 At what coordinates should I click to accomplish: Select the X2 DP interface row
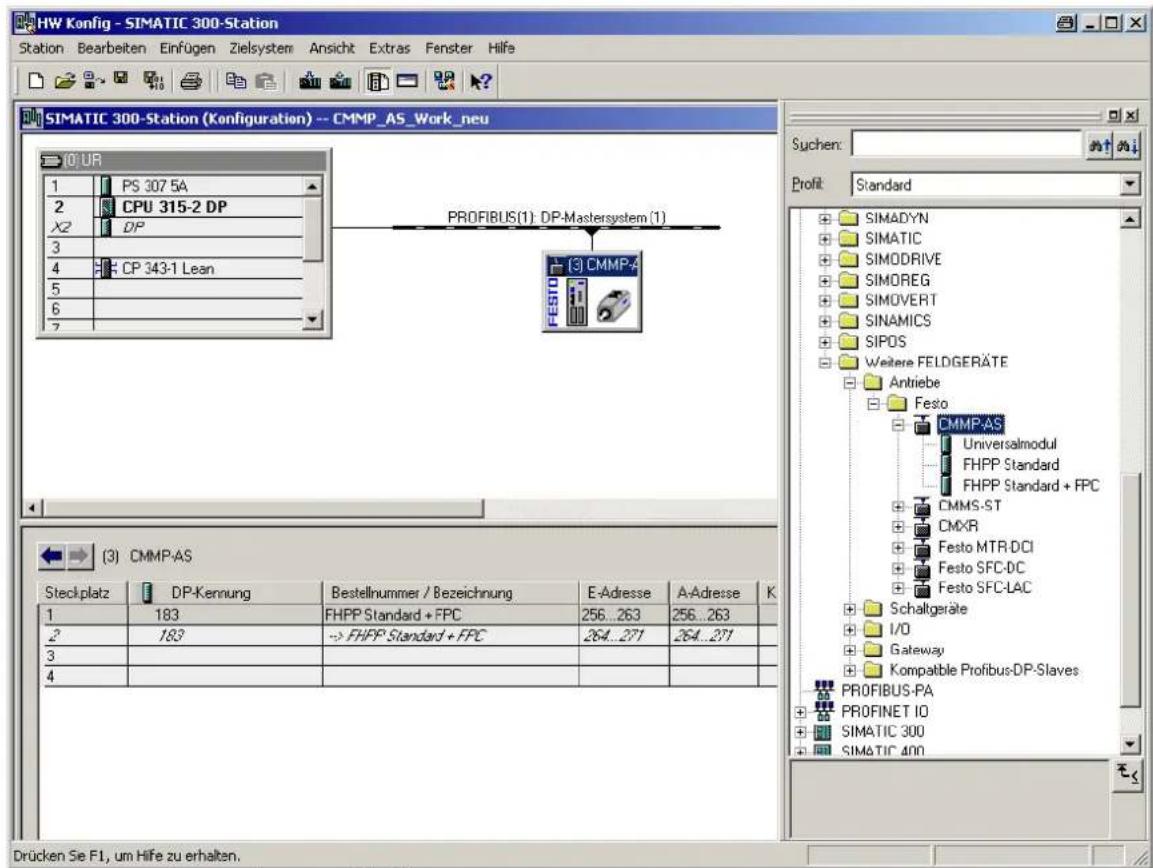tap(173, 227)
